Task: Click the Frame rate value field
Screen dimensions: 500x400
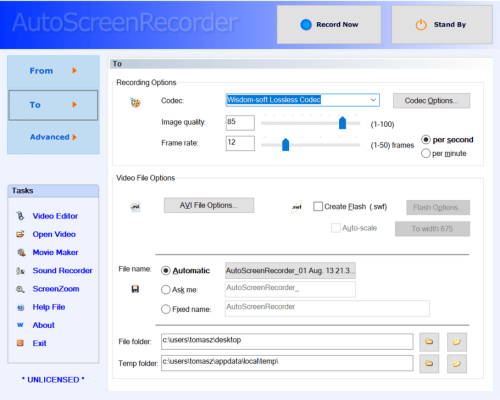Action: coord(240,143)
